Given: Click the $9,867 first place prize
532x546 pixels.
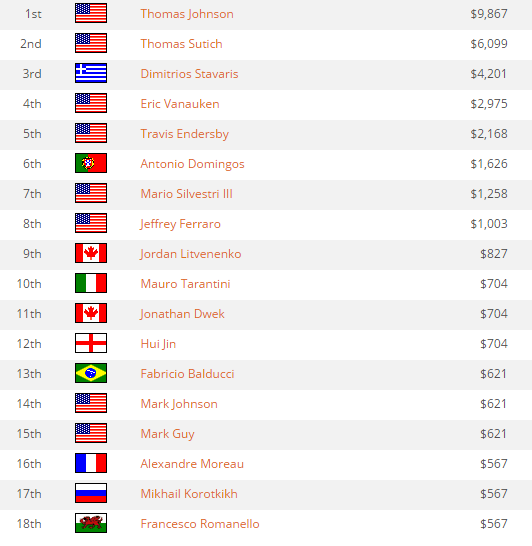Looking at the screenshot, I should pos(489,14).
